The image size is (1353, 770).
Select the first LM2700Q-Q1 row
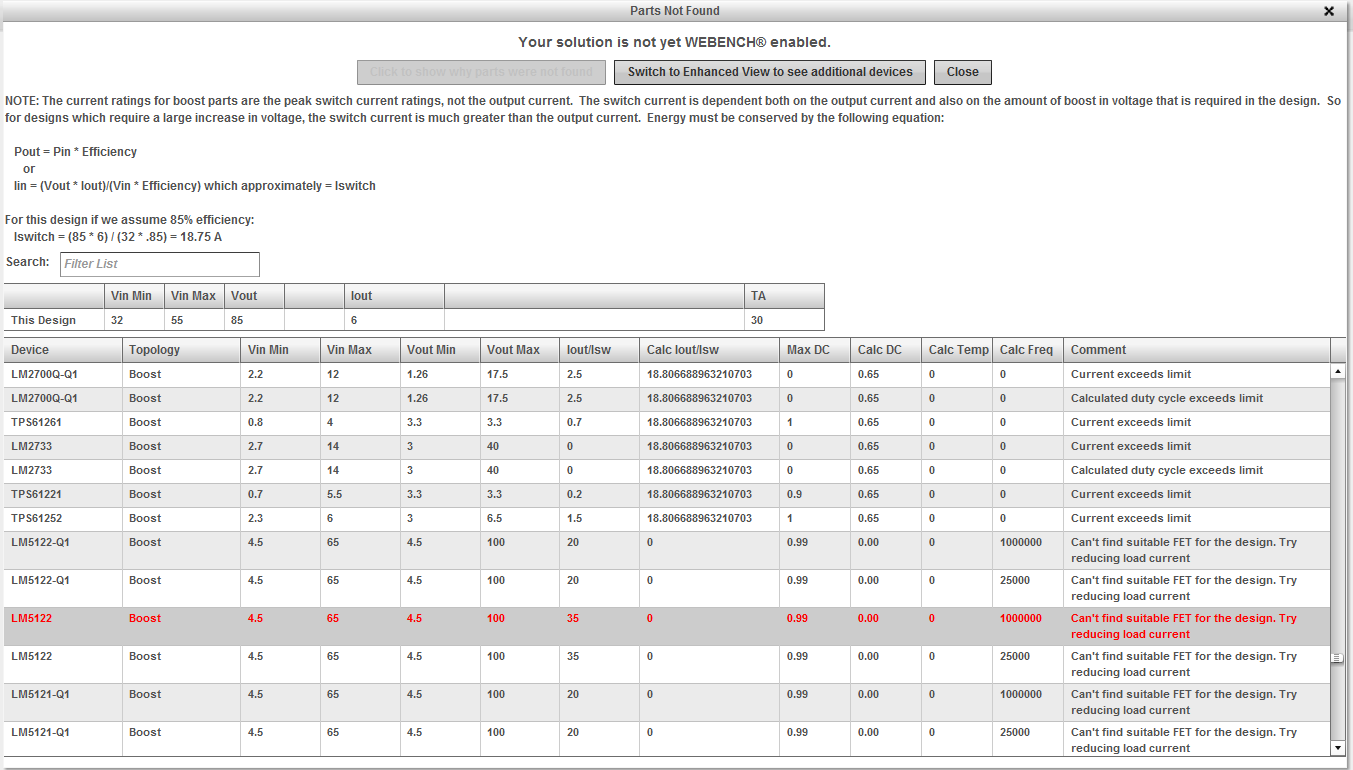click(667, 374)
